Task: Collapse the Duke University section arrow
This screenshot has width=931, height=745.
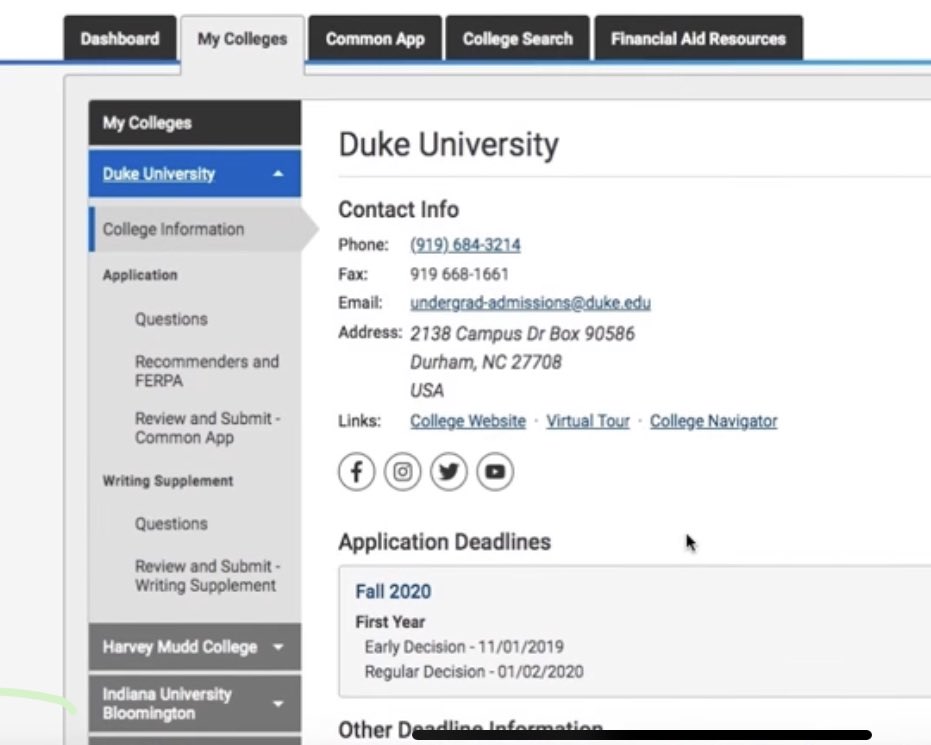Action: [278, 174]
